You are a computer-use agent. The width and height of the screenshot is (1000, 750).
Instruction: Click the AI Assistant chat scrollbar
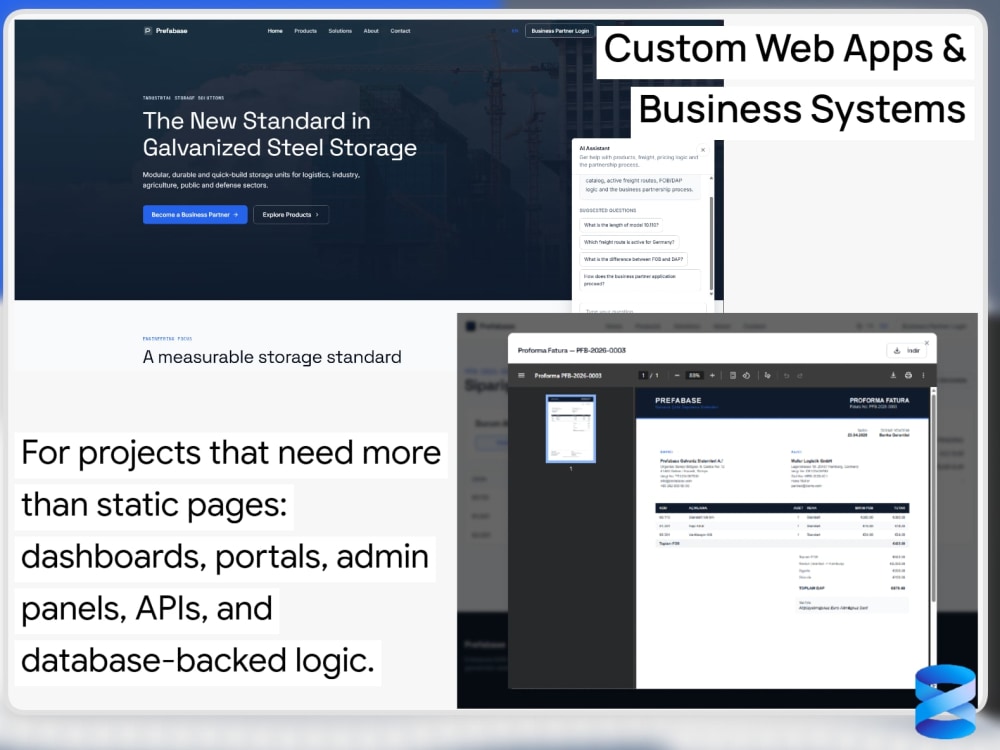coord(711,246)
